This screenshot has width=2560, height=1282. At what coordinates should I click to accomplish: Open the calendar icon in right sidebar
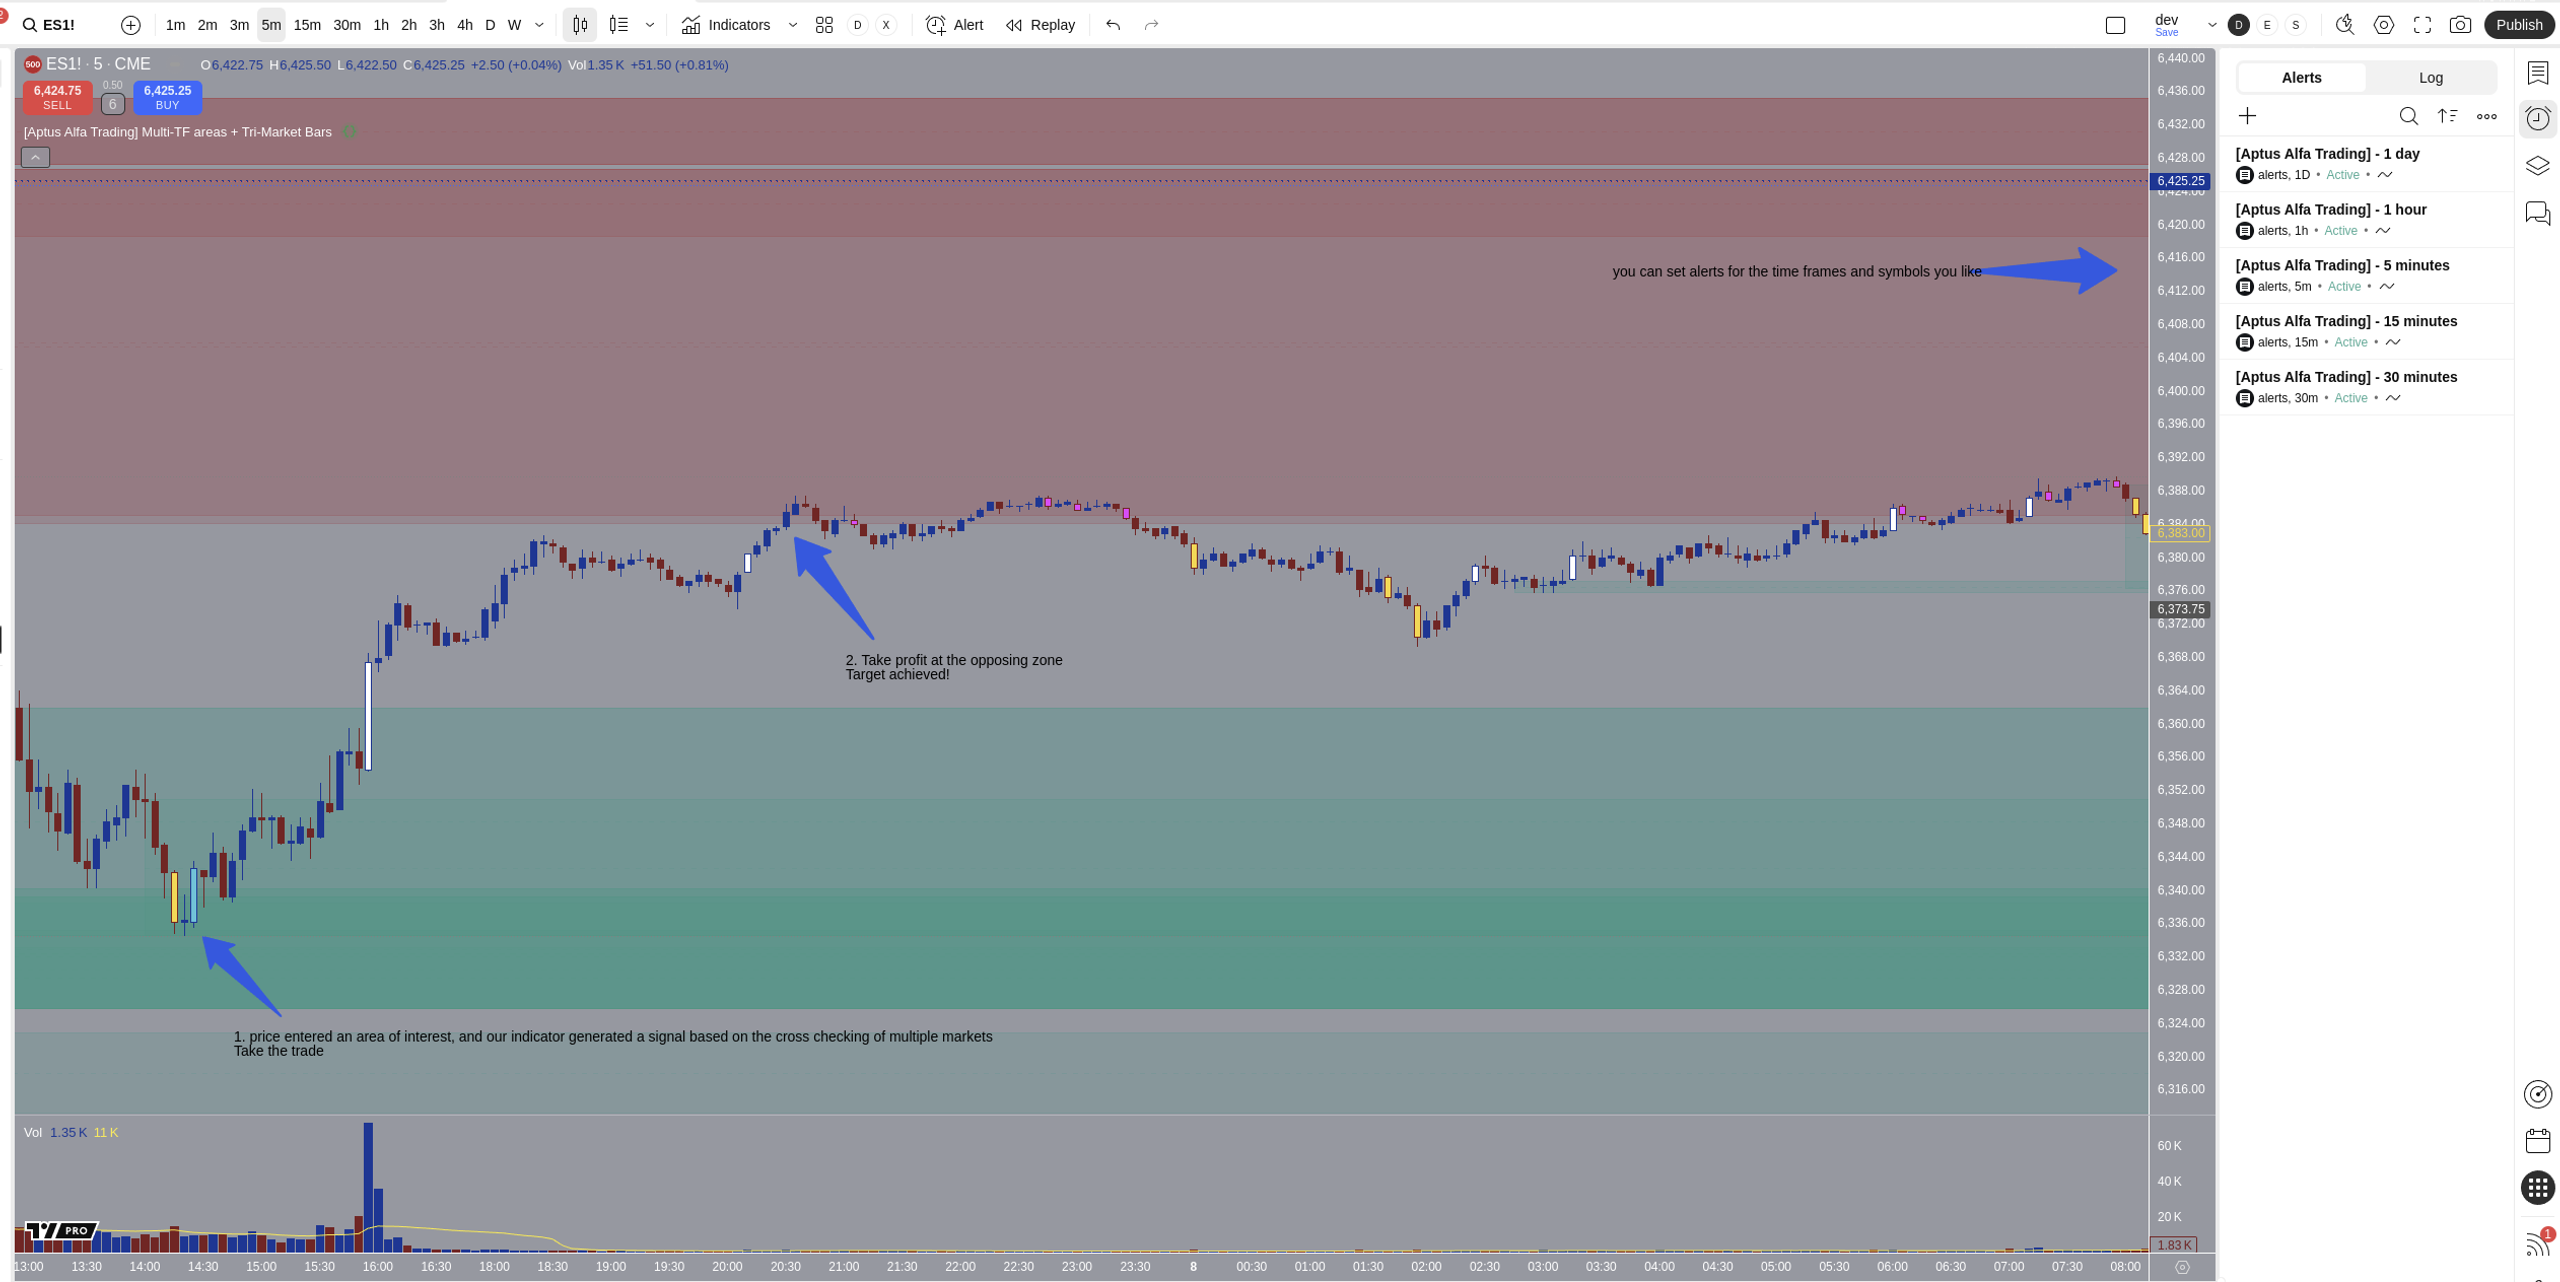pos(2538,1141)
